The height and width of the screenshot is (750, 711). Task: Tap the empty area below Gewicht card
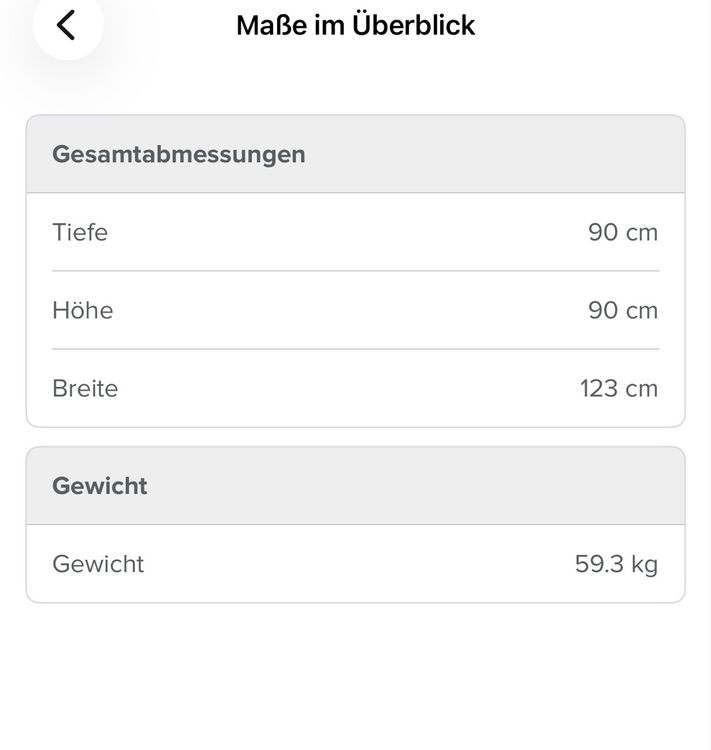[x=356, y=674]
